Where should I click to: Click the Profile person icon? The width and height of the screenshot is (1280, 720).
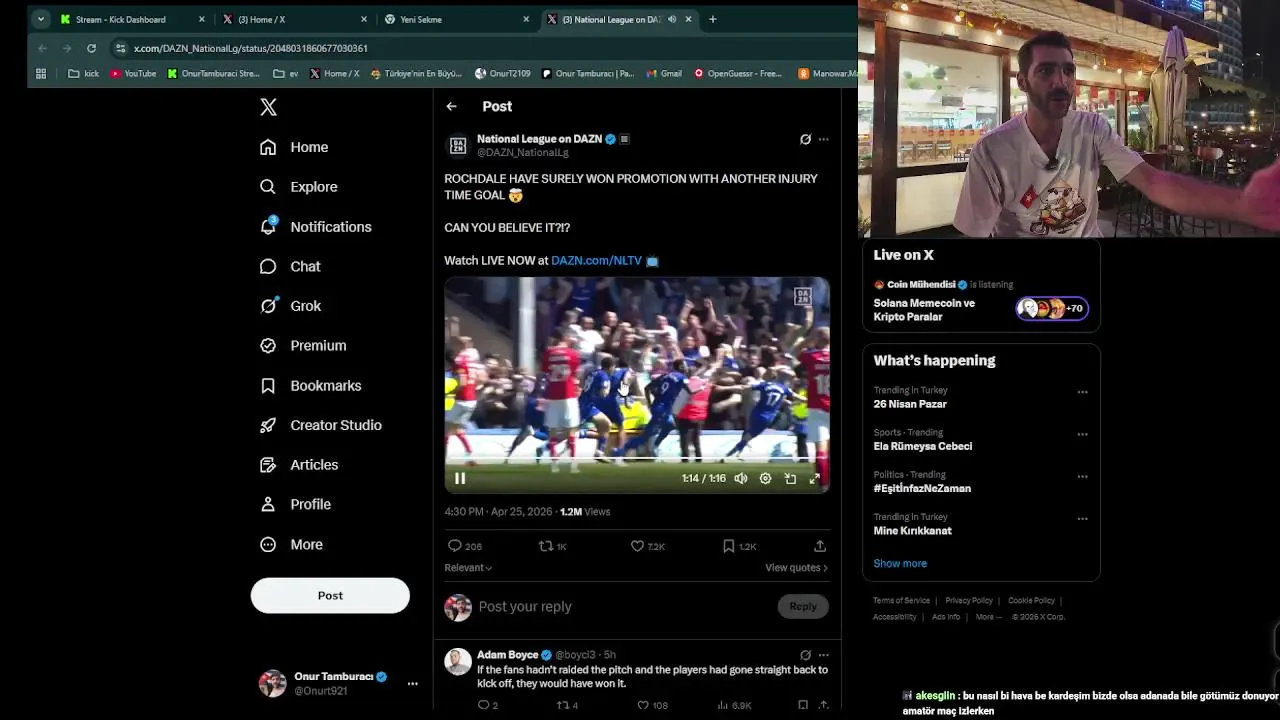[x=268, y=505]
